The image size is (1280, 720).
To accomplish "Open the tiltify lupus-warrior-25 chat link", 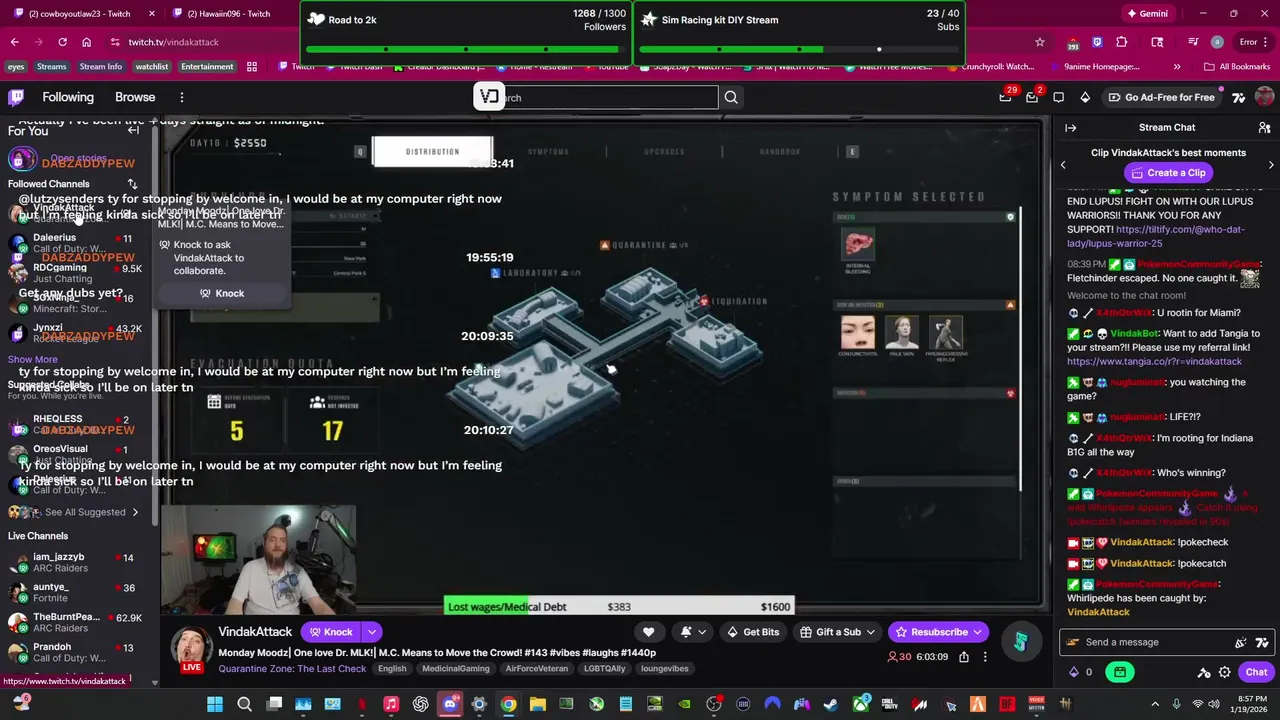I will coord(1156,236).
